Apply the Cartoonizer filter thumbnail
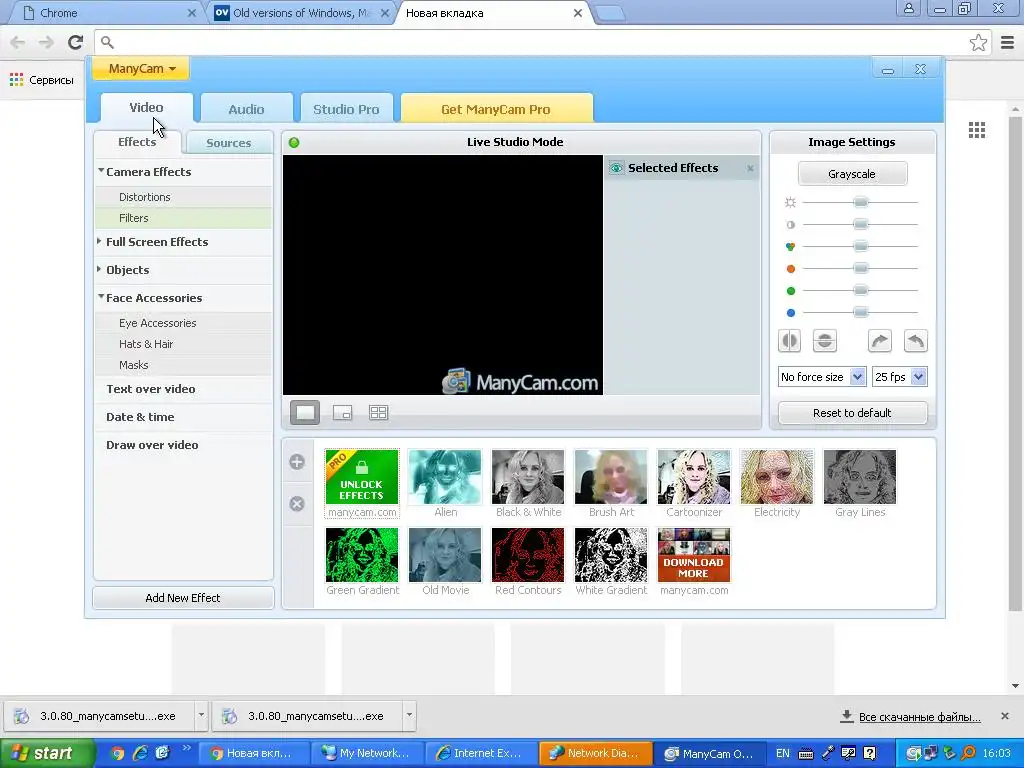The image size is (1024, 768). (x=694, y=477)
